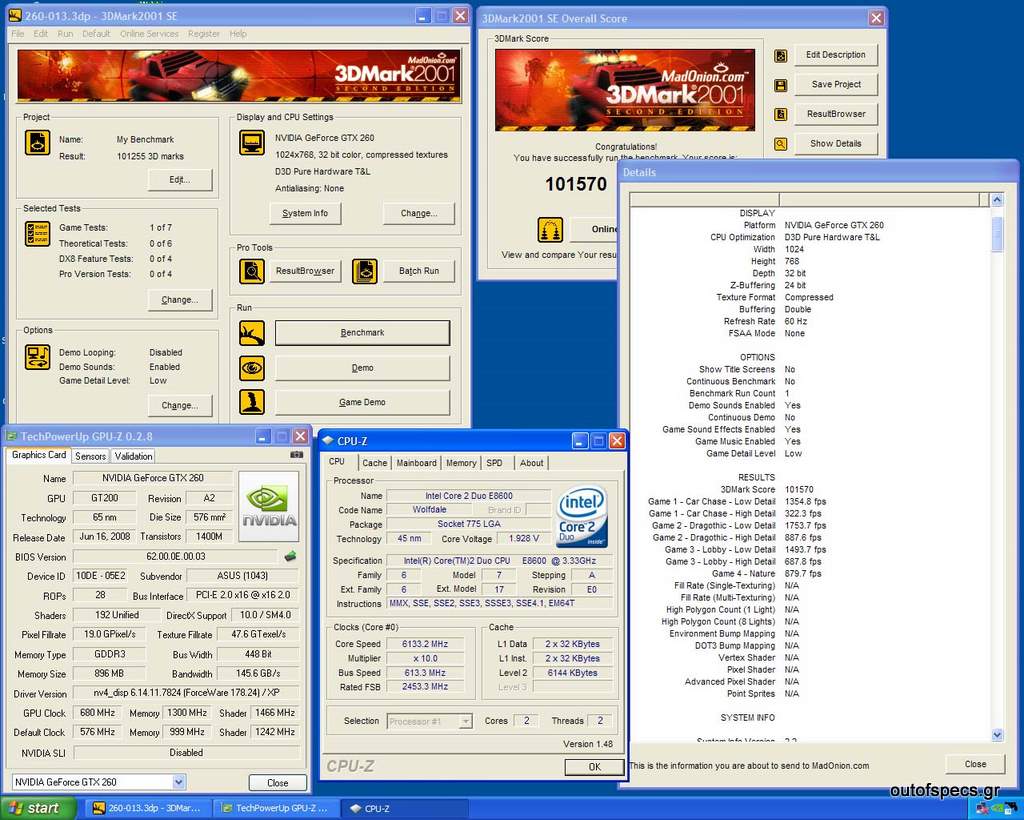Screen dimensions: 1024x820
Task: Click Change button under Selected Tests
Action: [x=180, y=300]
